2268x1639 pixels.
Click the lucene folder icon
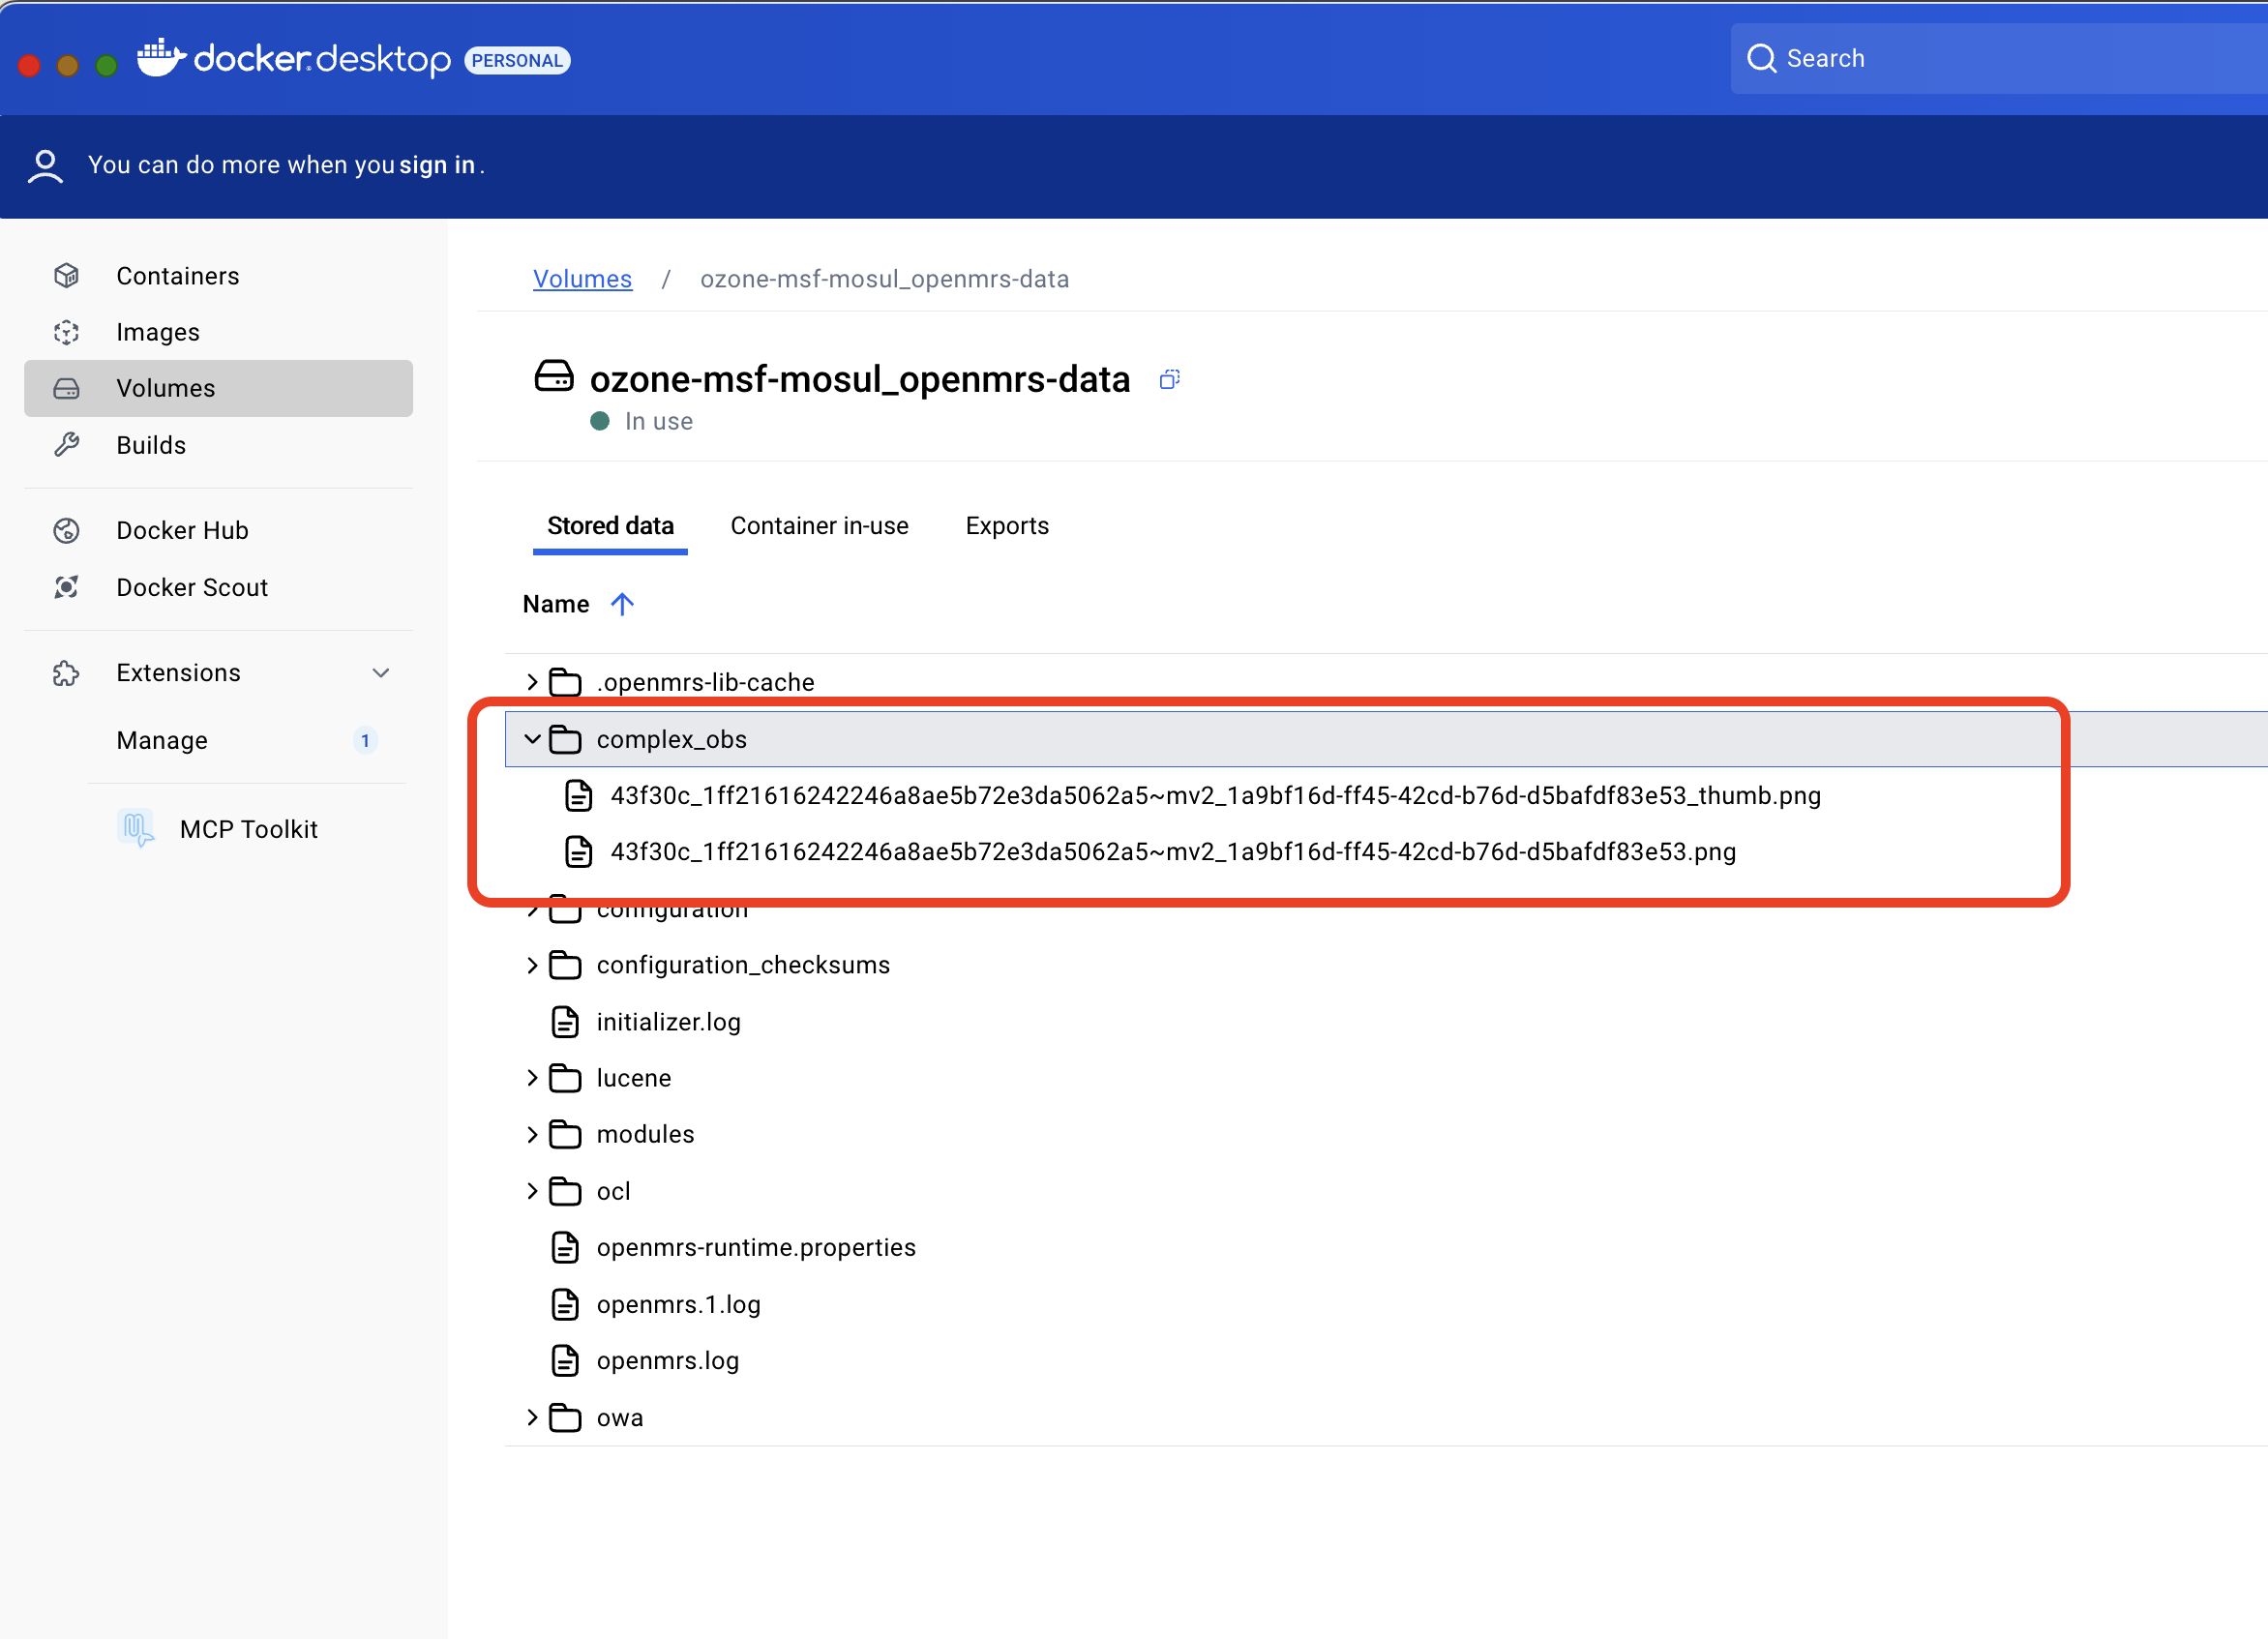565,1078
